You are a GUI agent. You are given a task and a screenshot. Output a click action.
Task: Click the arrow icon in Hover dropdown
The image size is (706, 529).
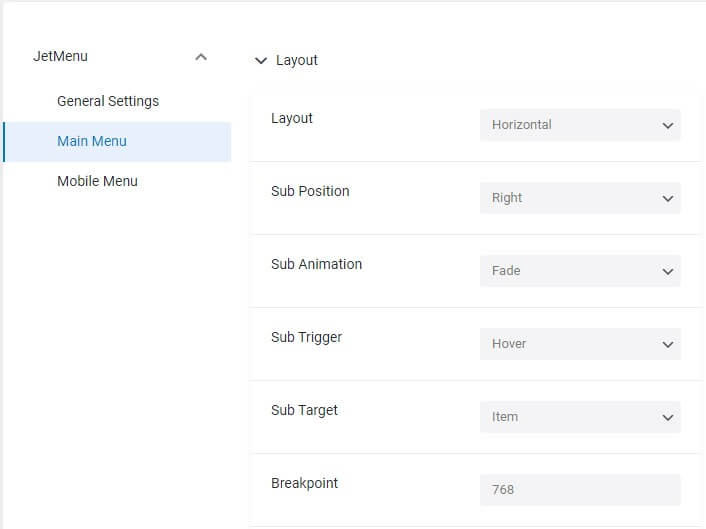coord(668,344)
